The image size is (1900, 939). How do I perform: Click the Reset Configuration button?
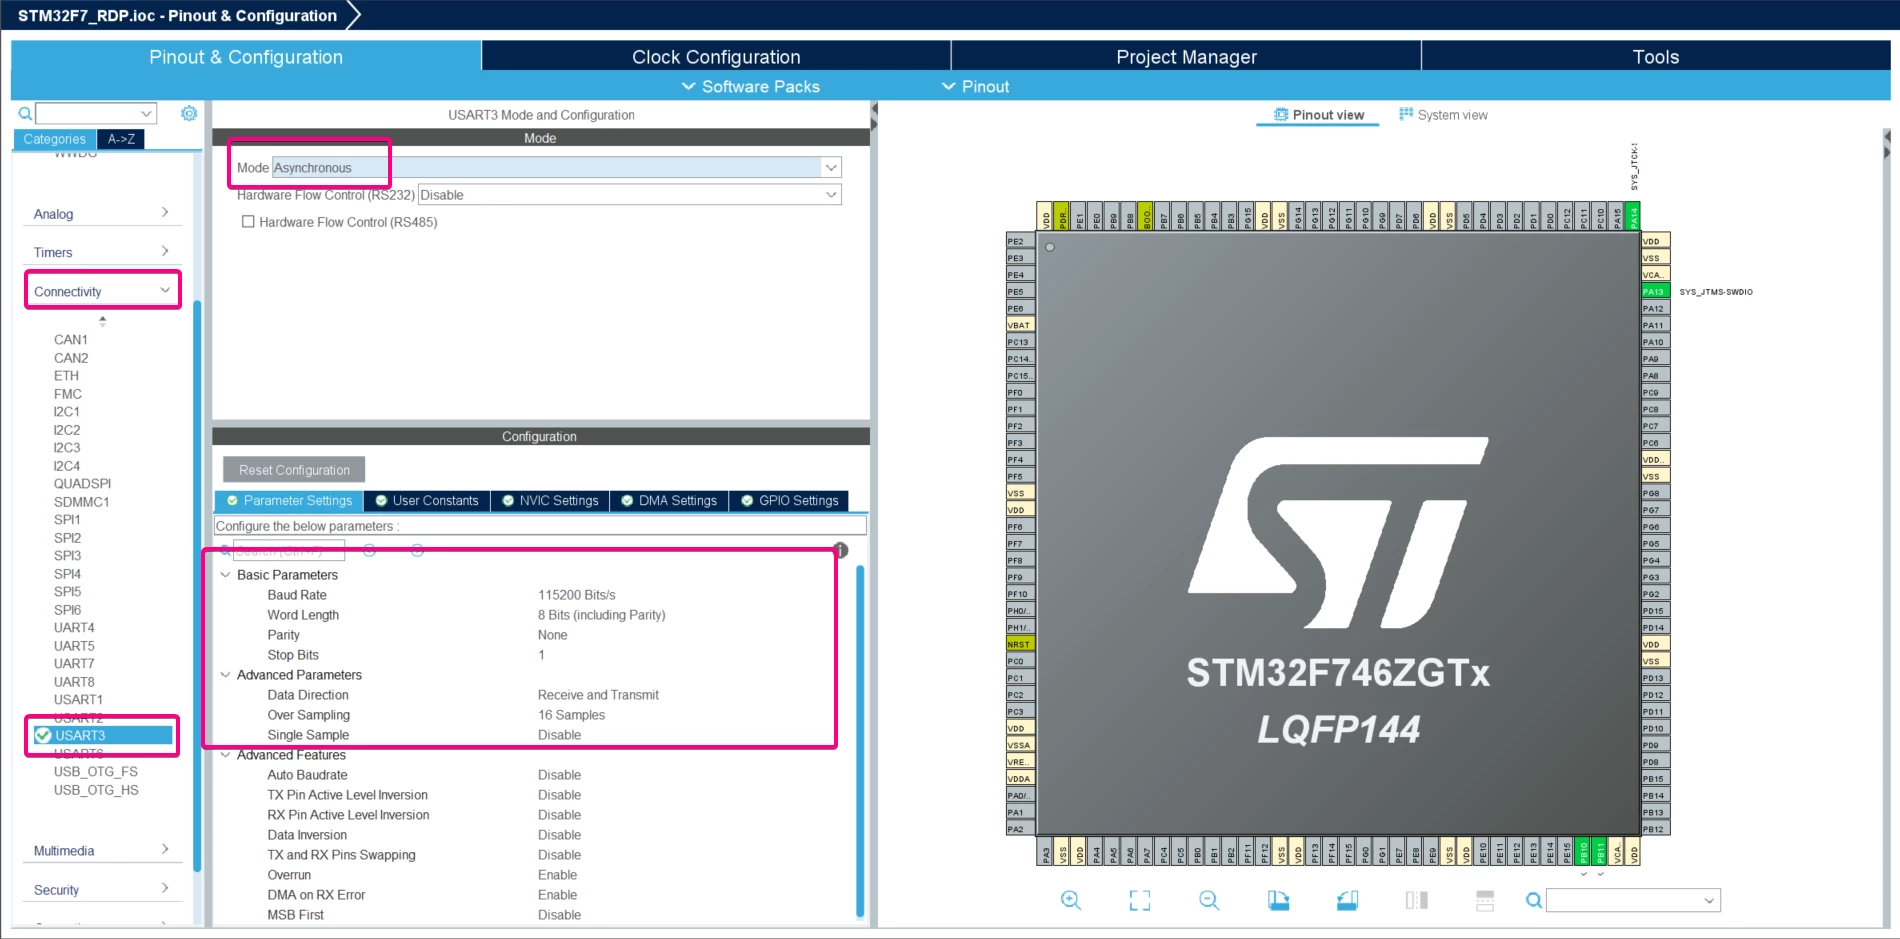[294, 469]
